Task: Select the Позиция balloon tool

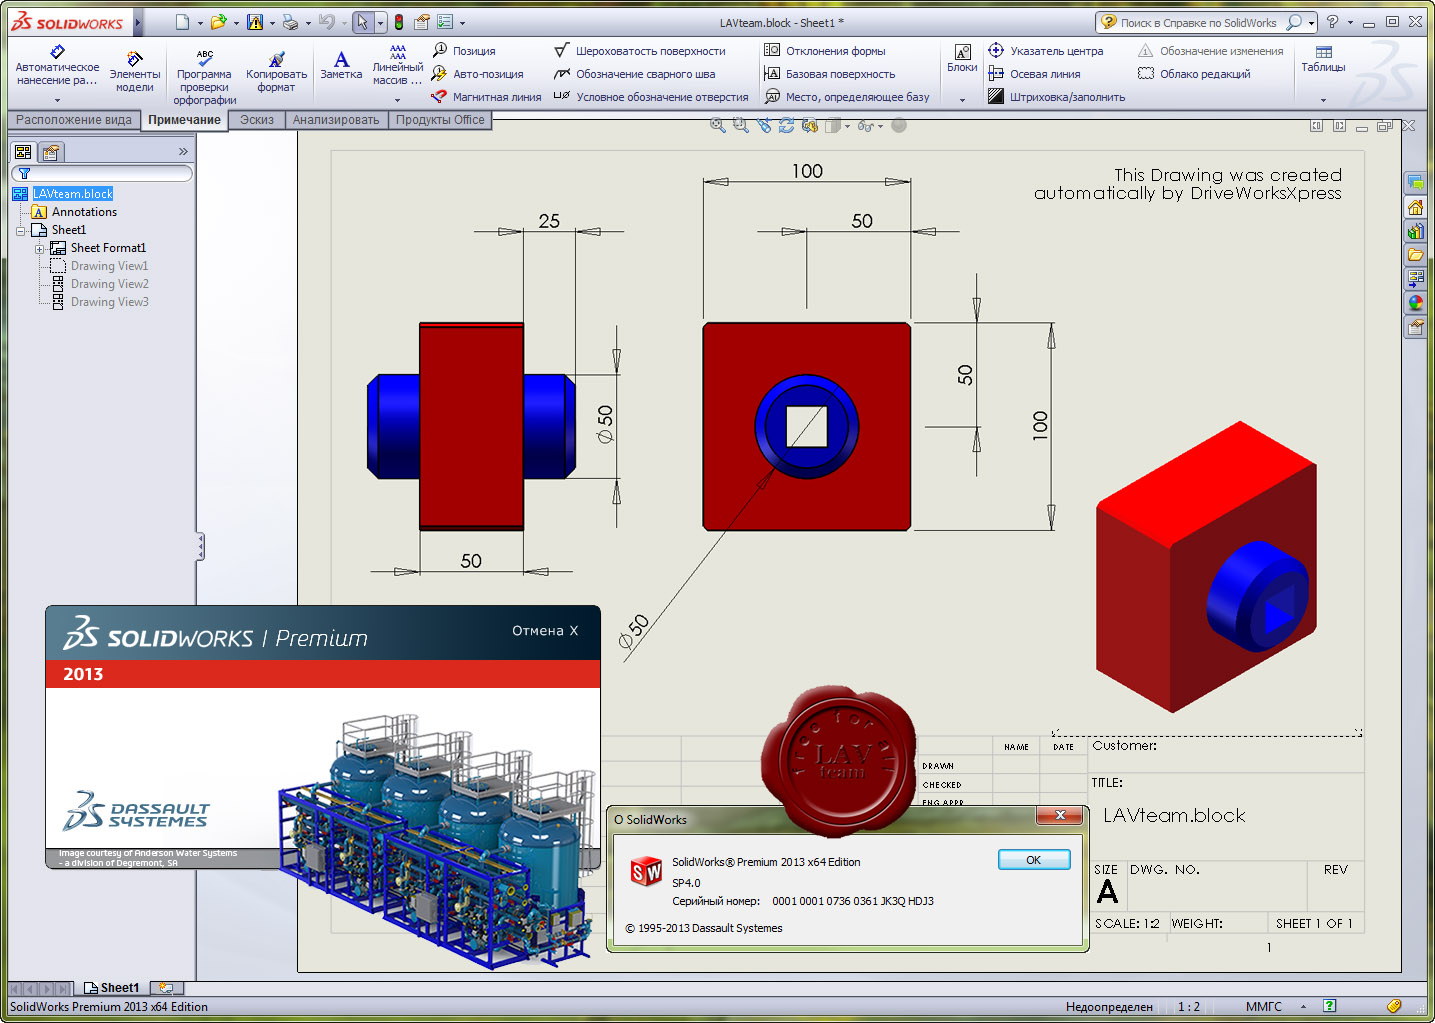Action: [x=464, y=51]
